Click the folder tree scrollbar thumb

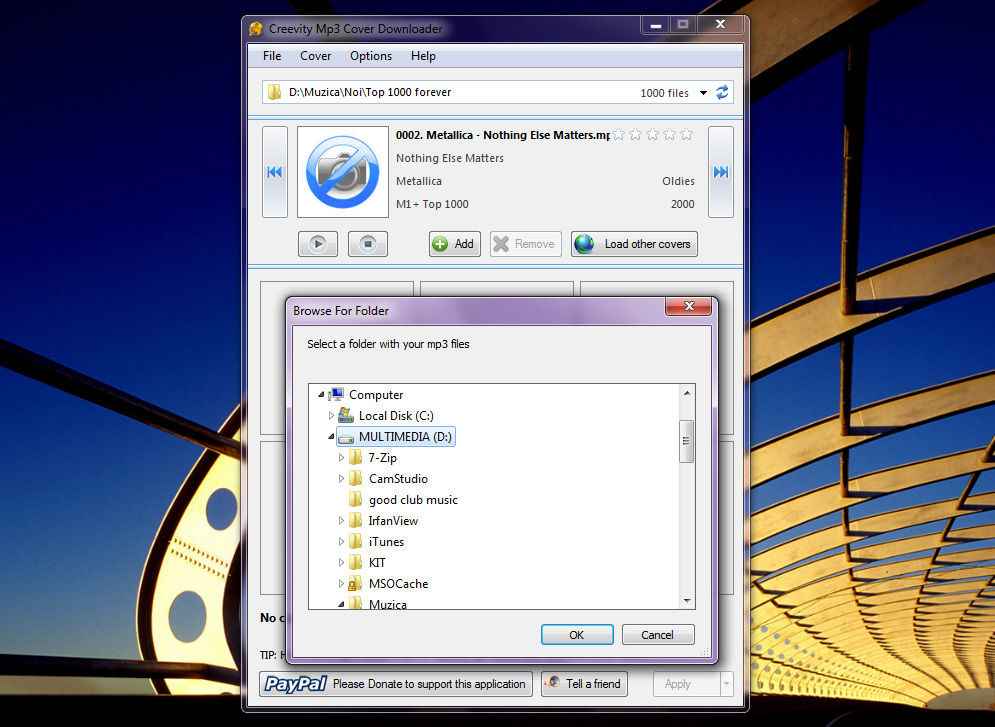[x=687, y=442]
